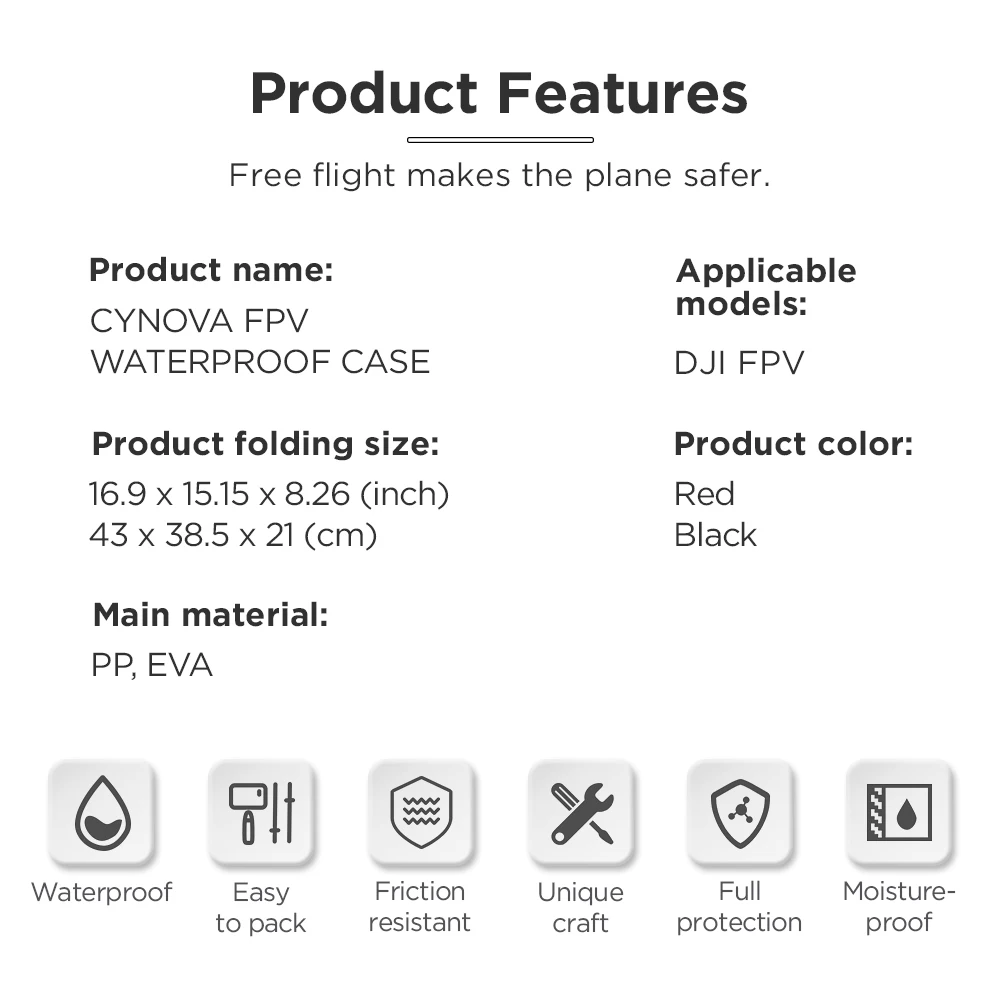Viewport: 1000px width, 1000px height.
Task: Choose the Black color option text
Action: (715, 535)
